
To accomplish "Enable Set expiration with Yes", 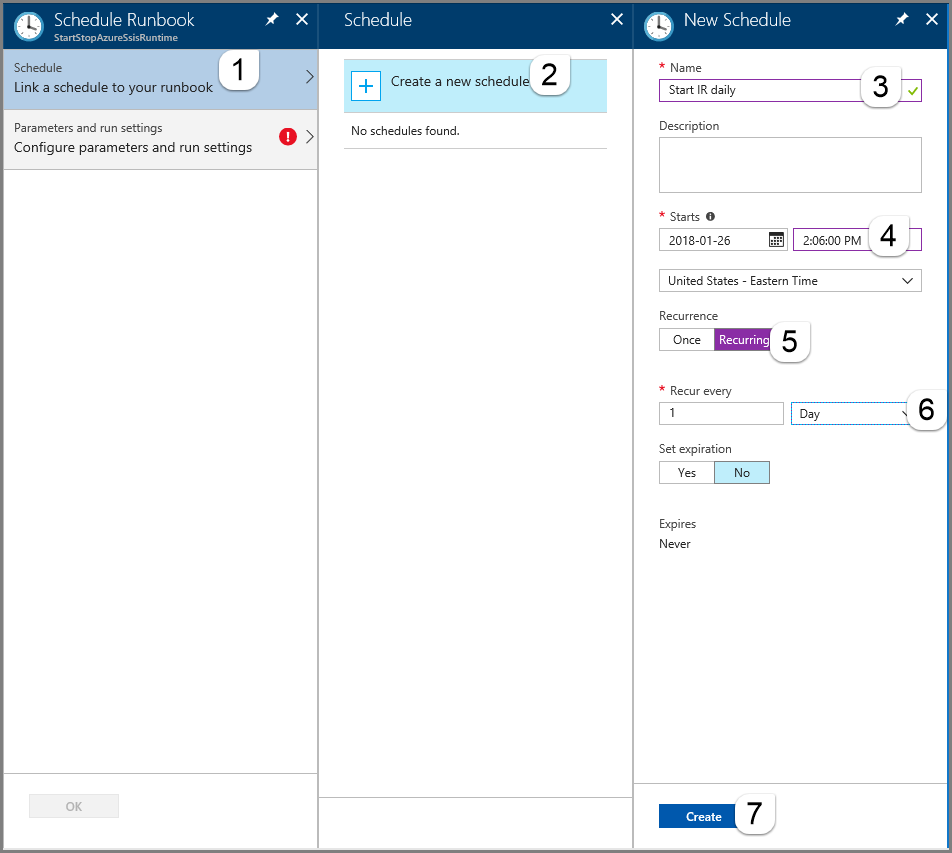I will (686, 472).
